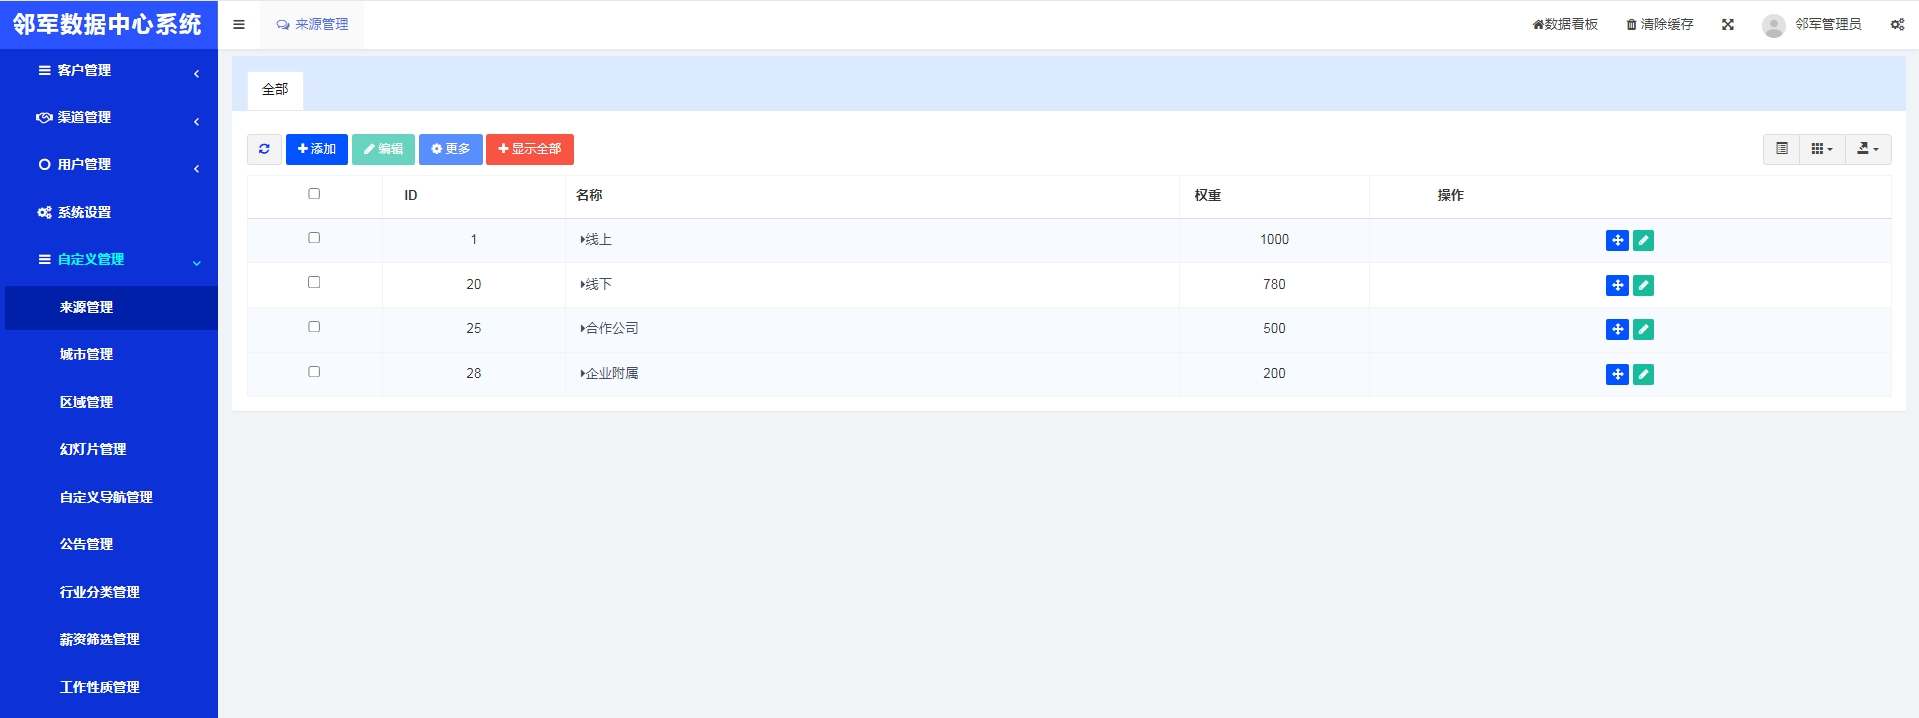Image resolution: width=1919 pixels, height=718 pixels.
Task: Open 城市管理 in the sidebar
Action: click(x=86, y=354)
